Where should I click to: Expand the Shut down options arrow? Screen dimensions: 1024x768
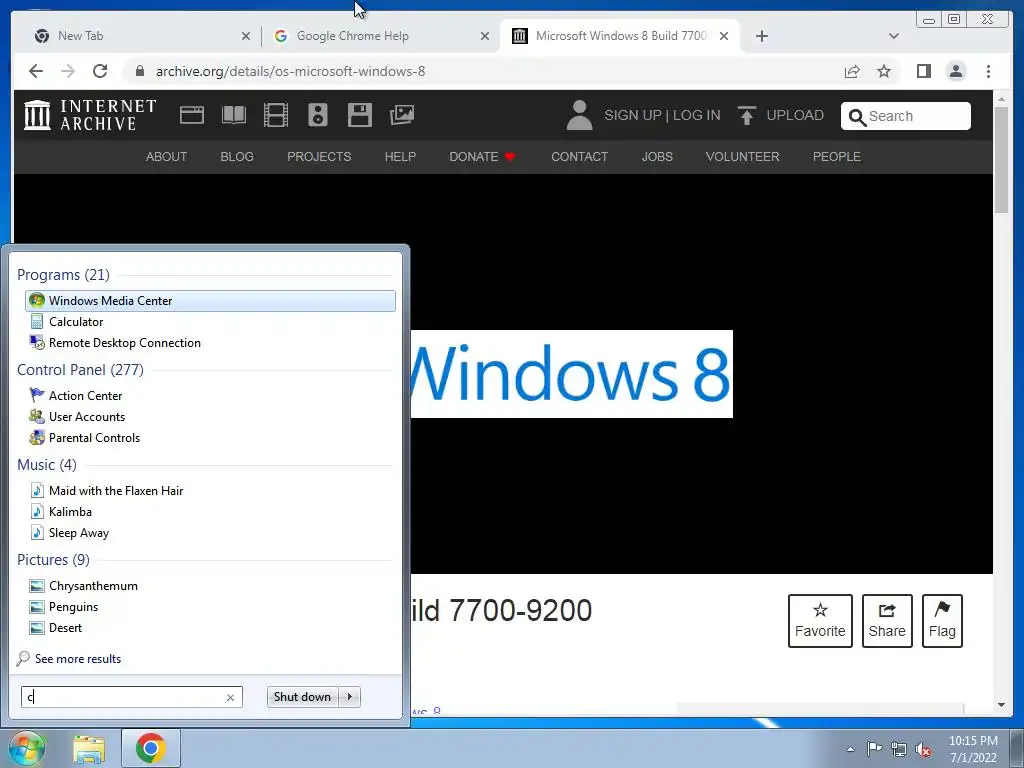point(350,697)
